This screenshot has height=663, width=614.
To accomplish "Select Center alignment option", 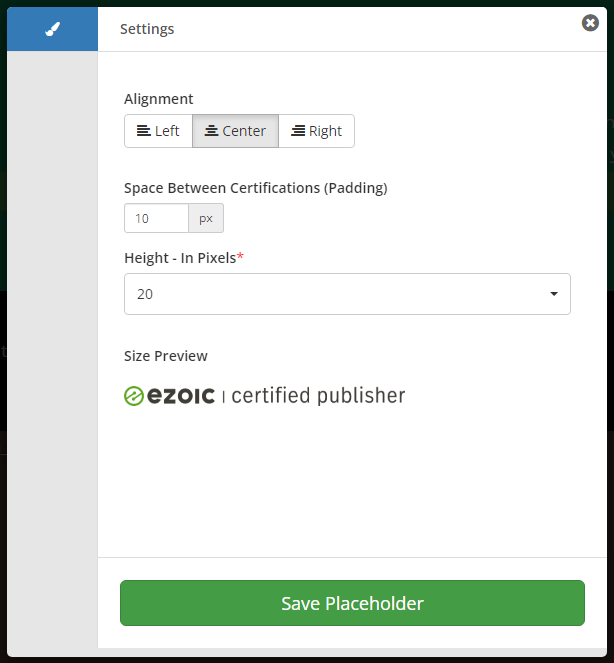I will pyautogui.click(x=235, y=131).
